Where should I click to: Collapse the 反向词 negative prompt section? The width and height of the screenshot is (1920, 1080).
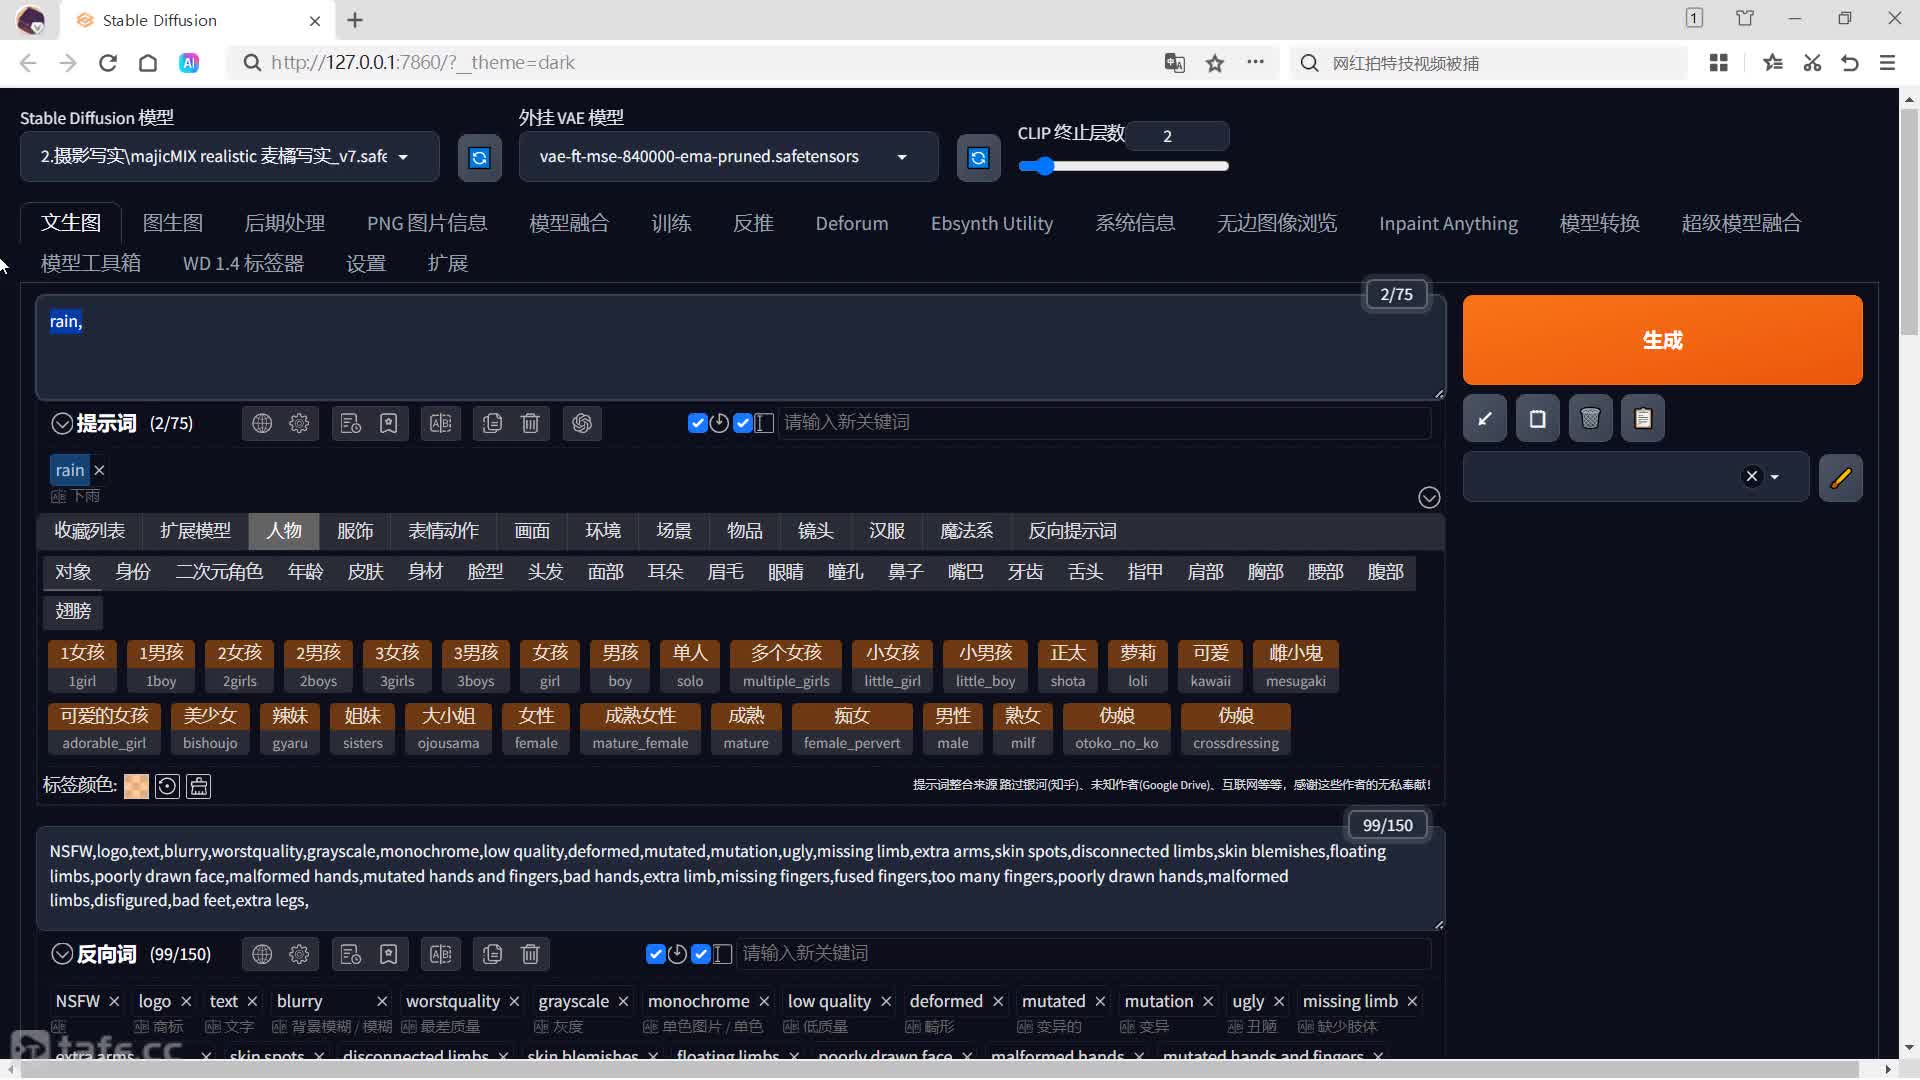point(62,954)
